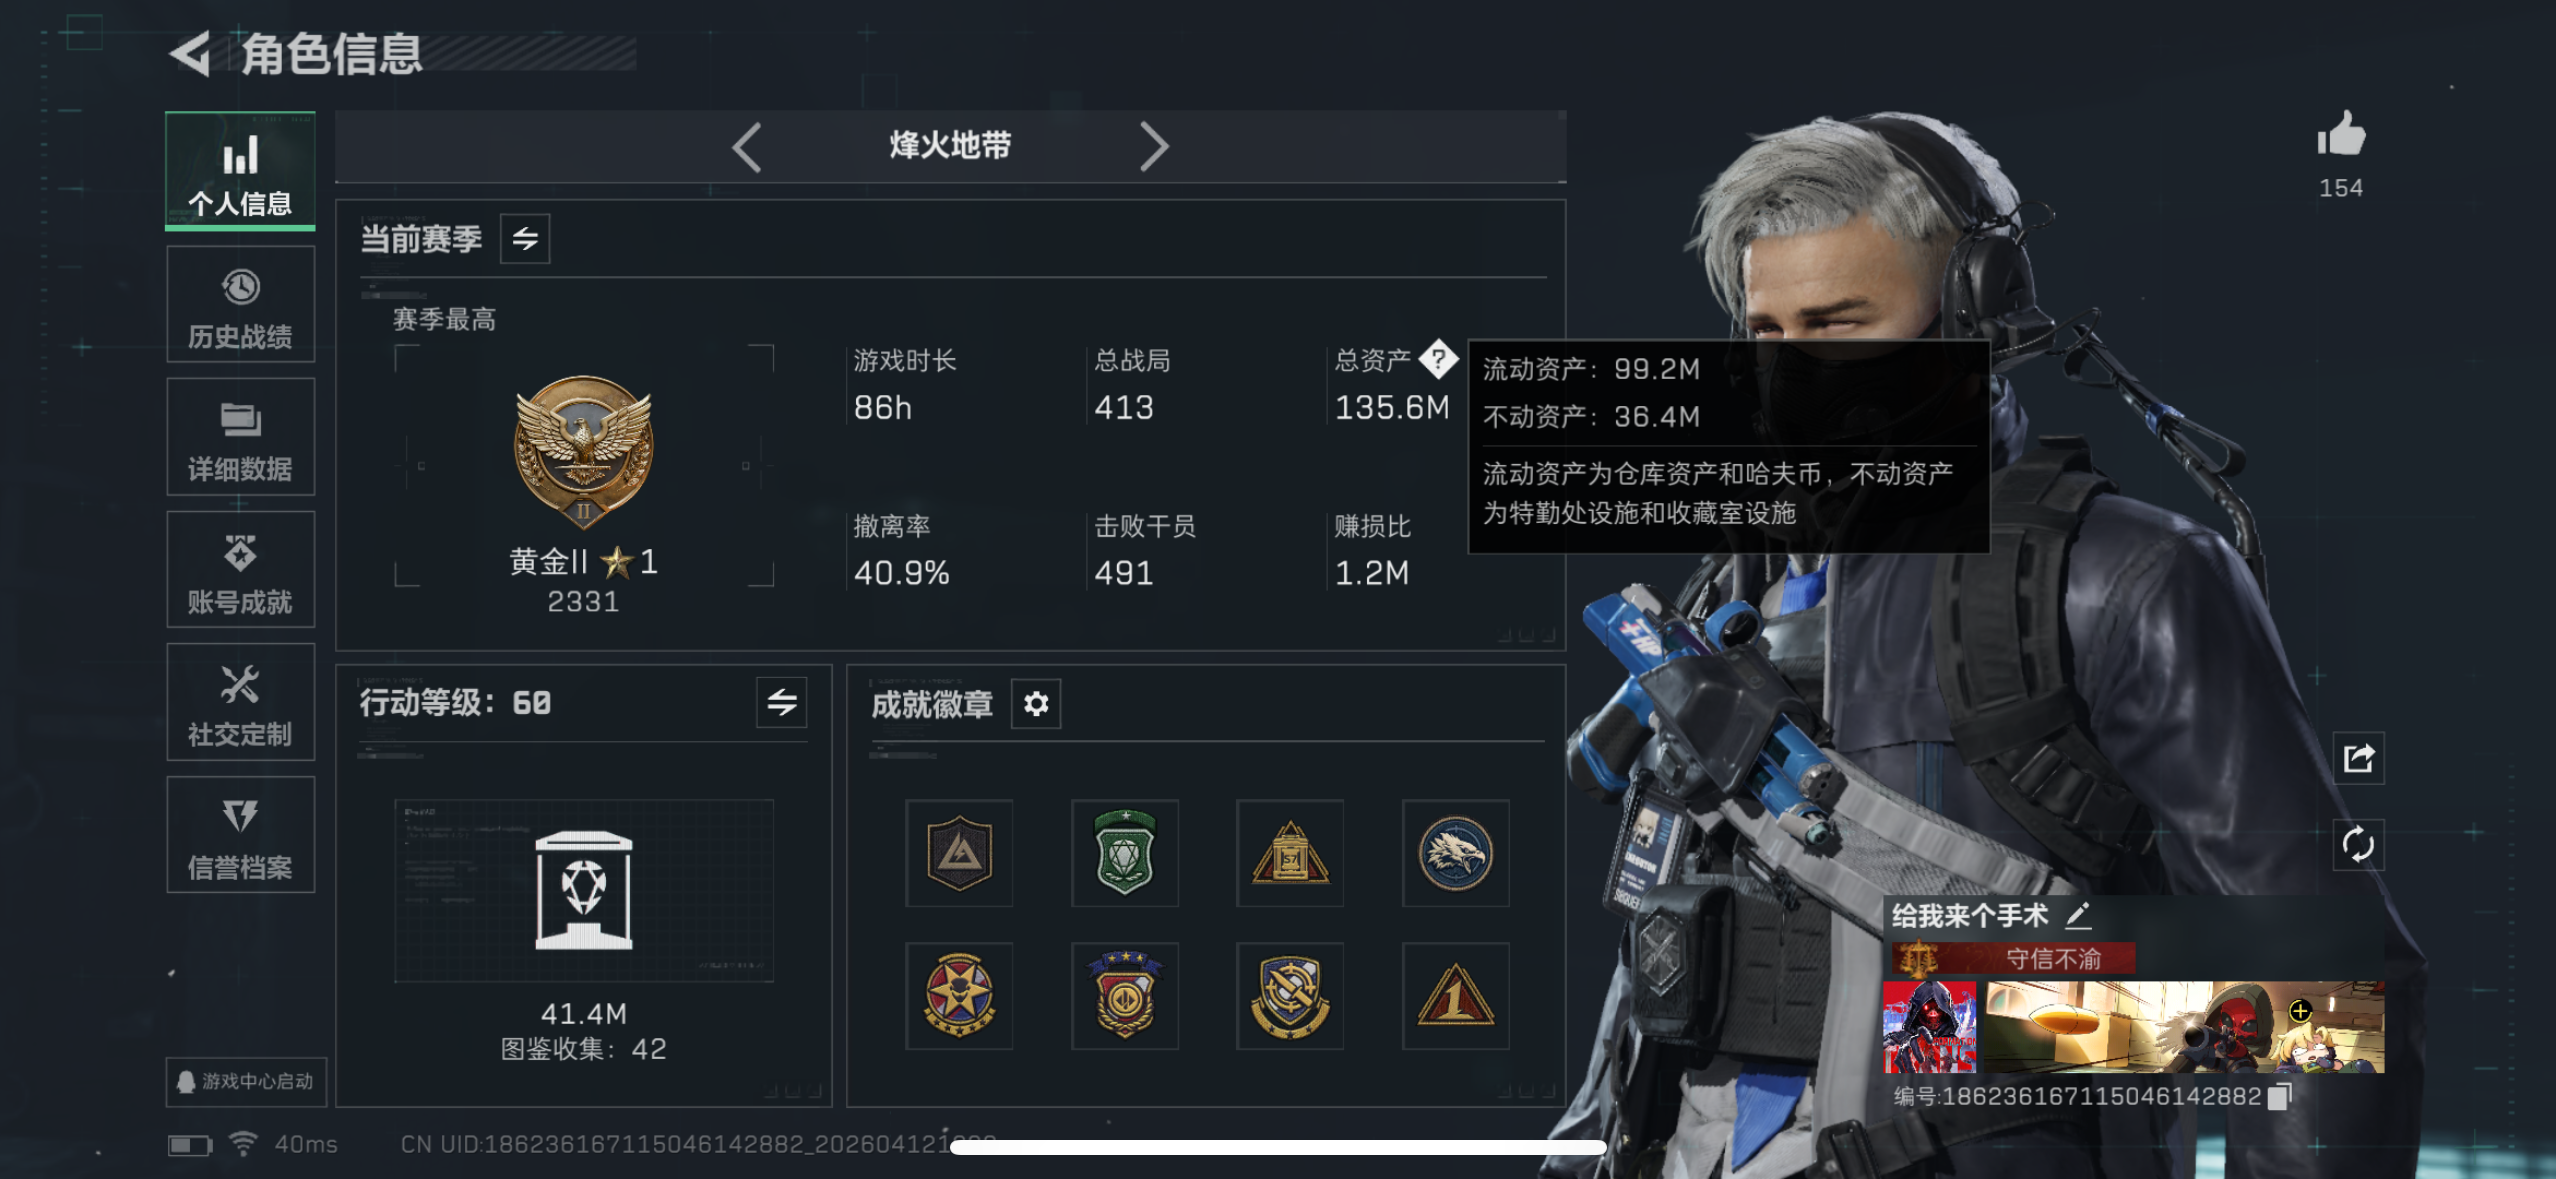Open the 详细数据 tab
Image resolution: width=2556 pixels, height=1179 pixels.
pyautogui.click(x=241, y=437)
